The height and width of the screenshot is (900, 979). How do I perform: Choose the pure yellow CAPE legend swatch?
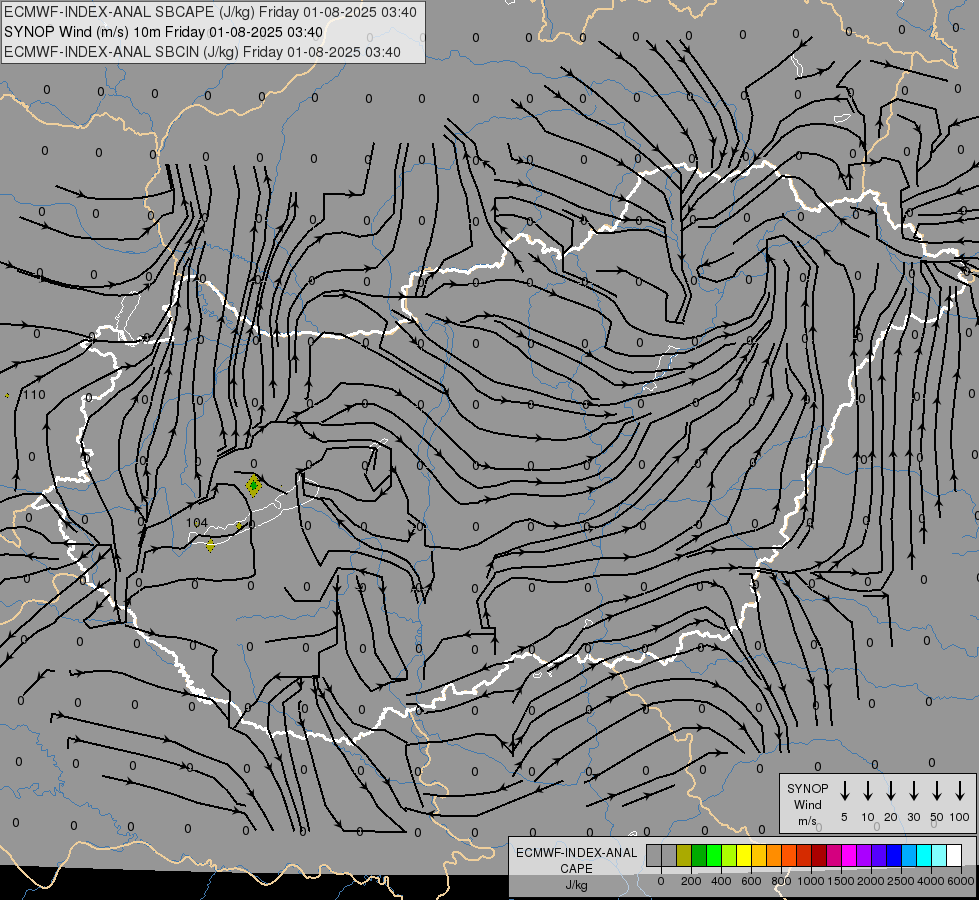click(744, 856)
